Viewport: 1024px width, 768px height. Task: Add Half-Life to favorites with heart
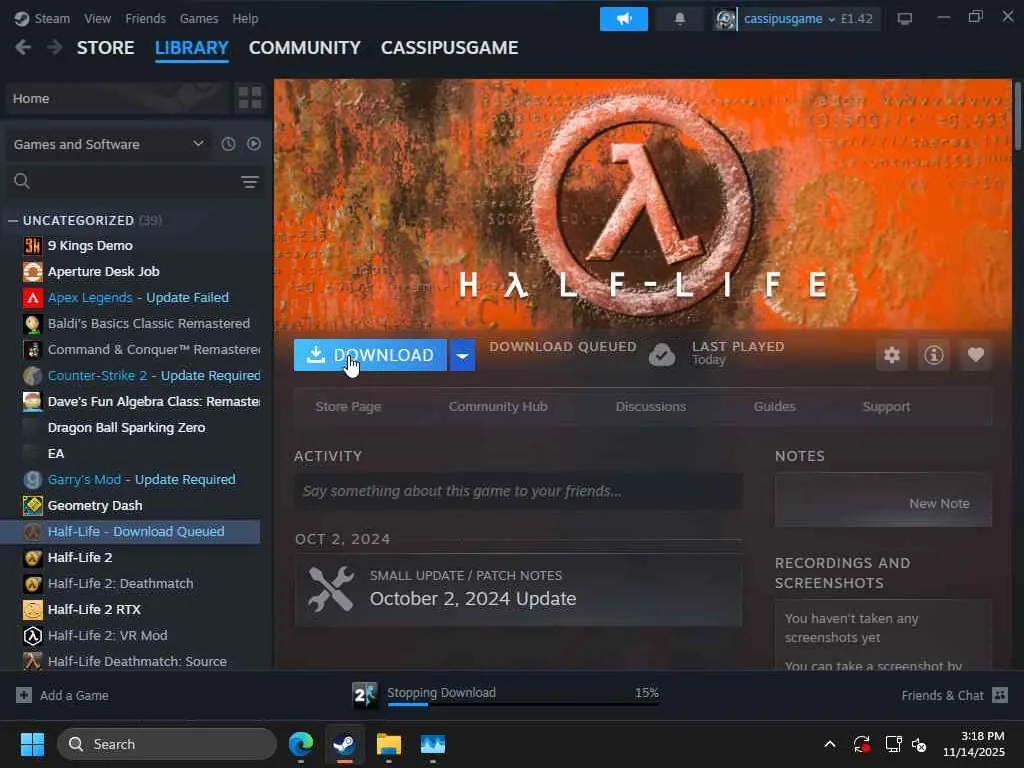click(x=976, y=355)
